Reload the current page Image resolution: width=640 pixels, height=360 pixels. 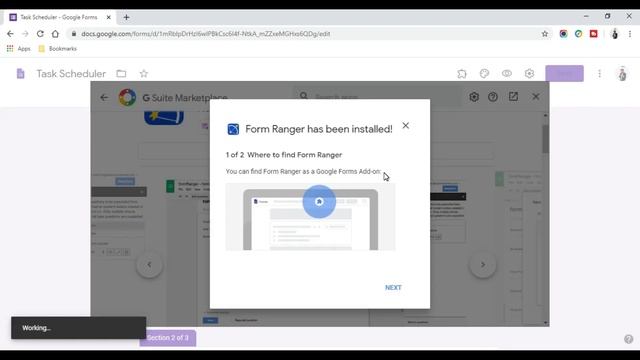coord(40,34)
